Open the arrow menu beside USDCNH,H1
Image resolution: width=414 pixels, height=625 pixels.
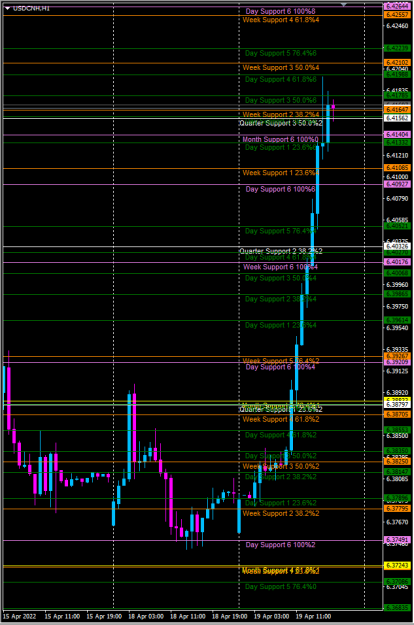(x=7, y=8)
